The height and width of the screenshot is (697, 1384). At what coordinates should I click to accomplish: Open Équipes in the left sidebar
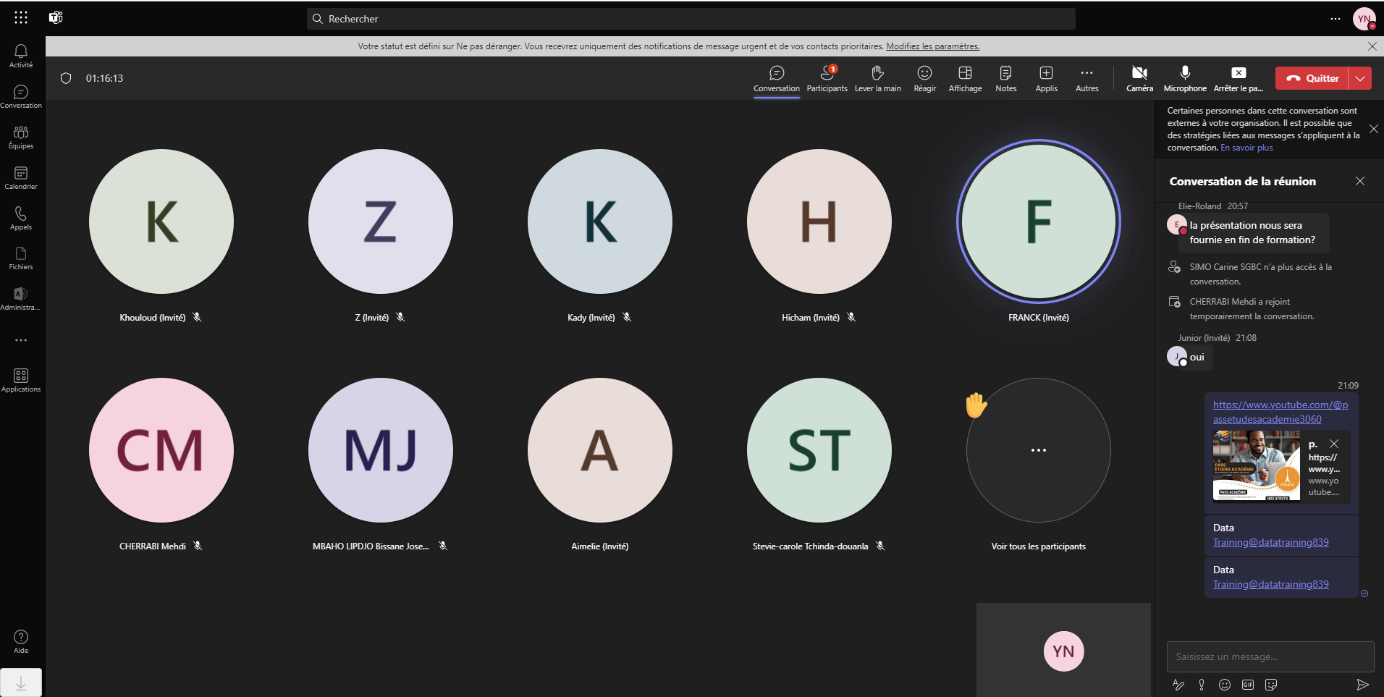21,136
